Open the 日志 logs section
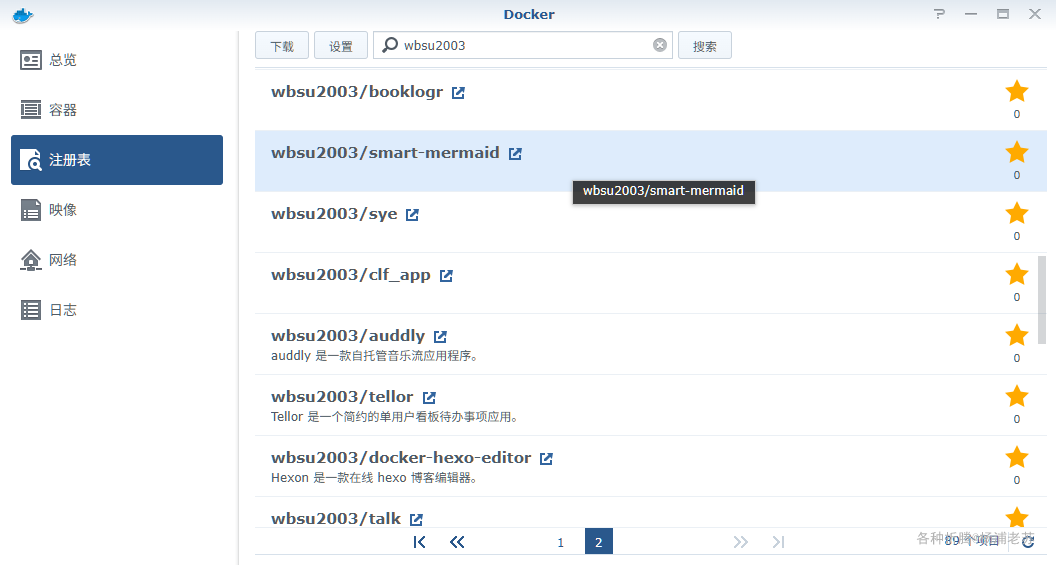This screenshot has width=1056, height=565. click(117, 309)
